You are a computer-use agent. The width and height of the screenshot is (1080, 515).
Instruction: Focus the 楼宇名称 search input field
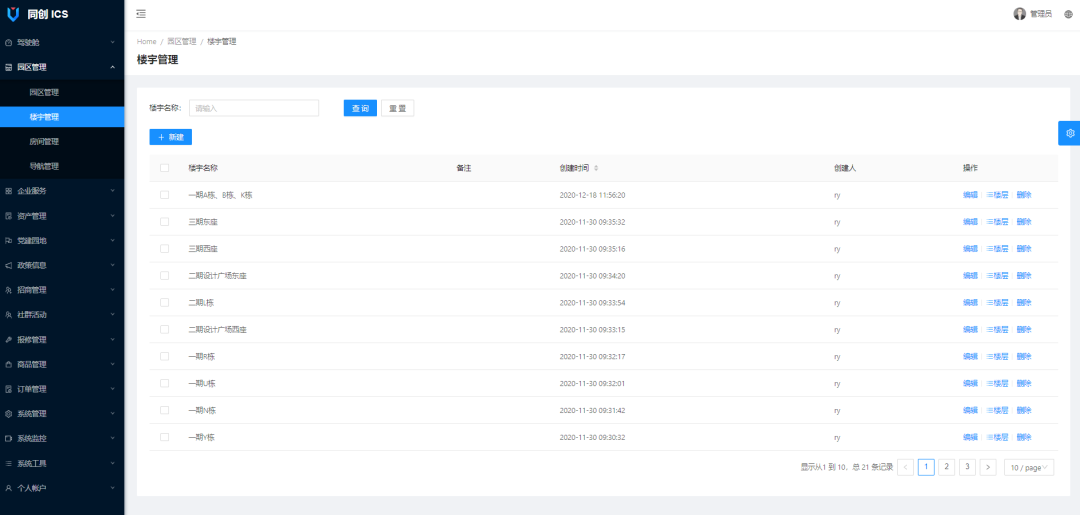pyautogui.click(x=253, y=108)
